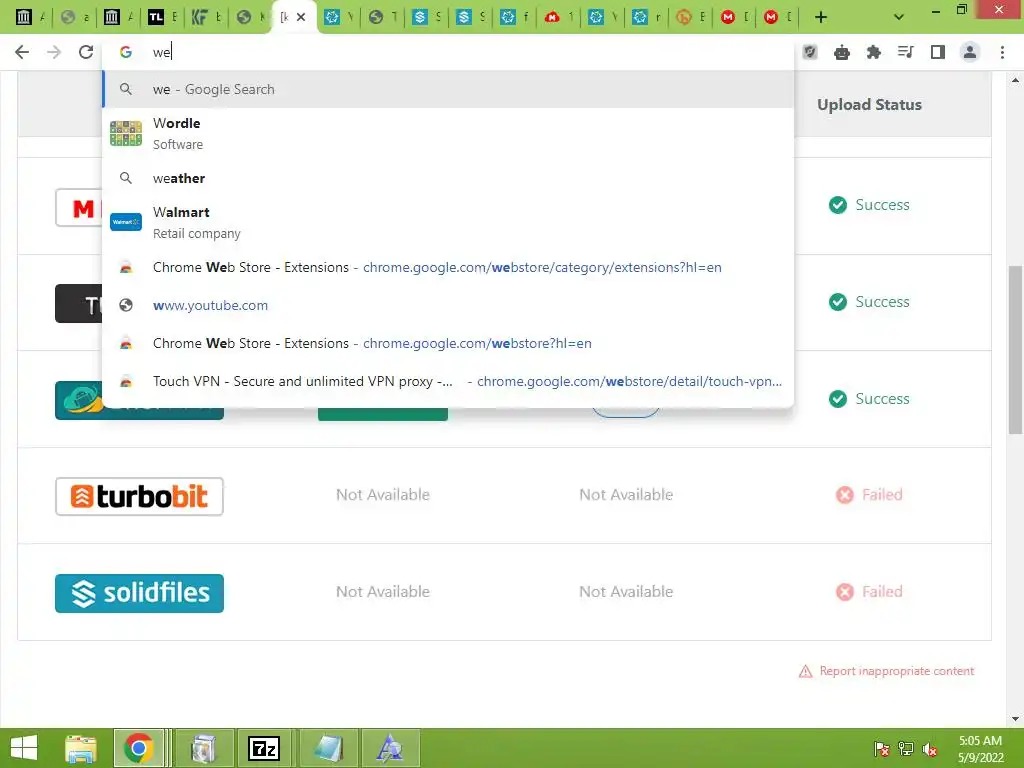
Task: Switch to the first tab in the strip
Action: pyautogui.click(x=31, y=17)
